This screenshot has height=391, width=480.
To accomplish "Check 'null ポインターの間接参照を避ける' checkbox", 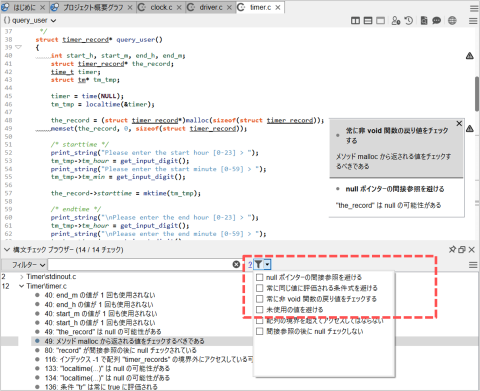I will click(x=260, y=277).
